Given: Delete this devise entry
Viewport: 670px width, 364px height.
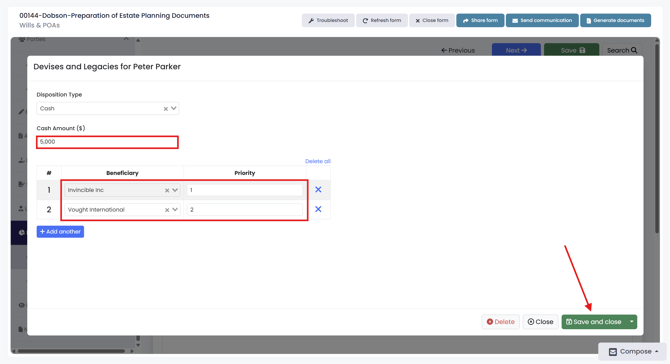Looking at the screenshot, I should pyautogui.click(x=500, y=322).
